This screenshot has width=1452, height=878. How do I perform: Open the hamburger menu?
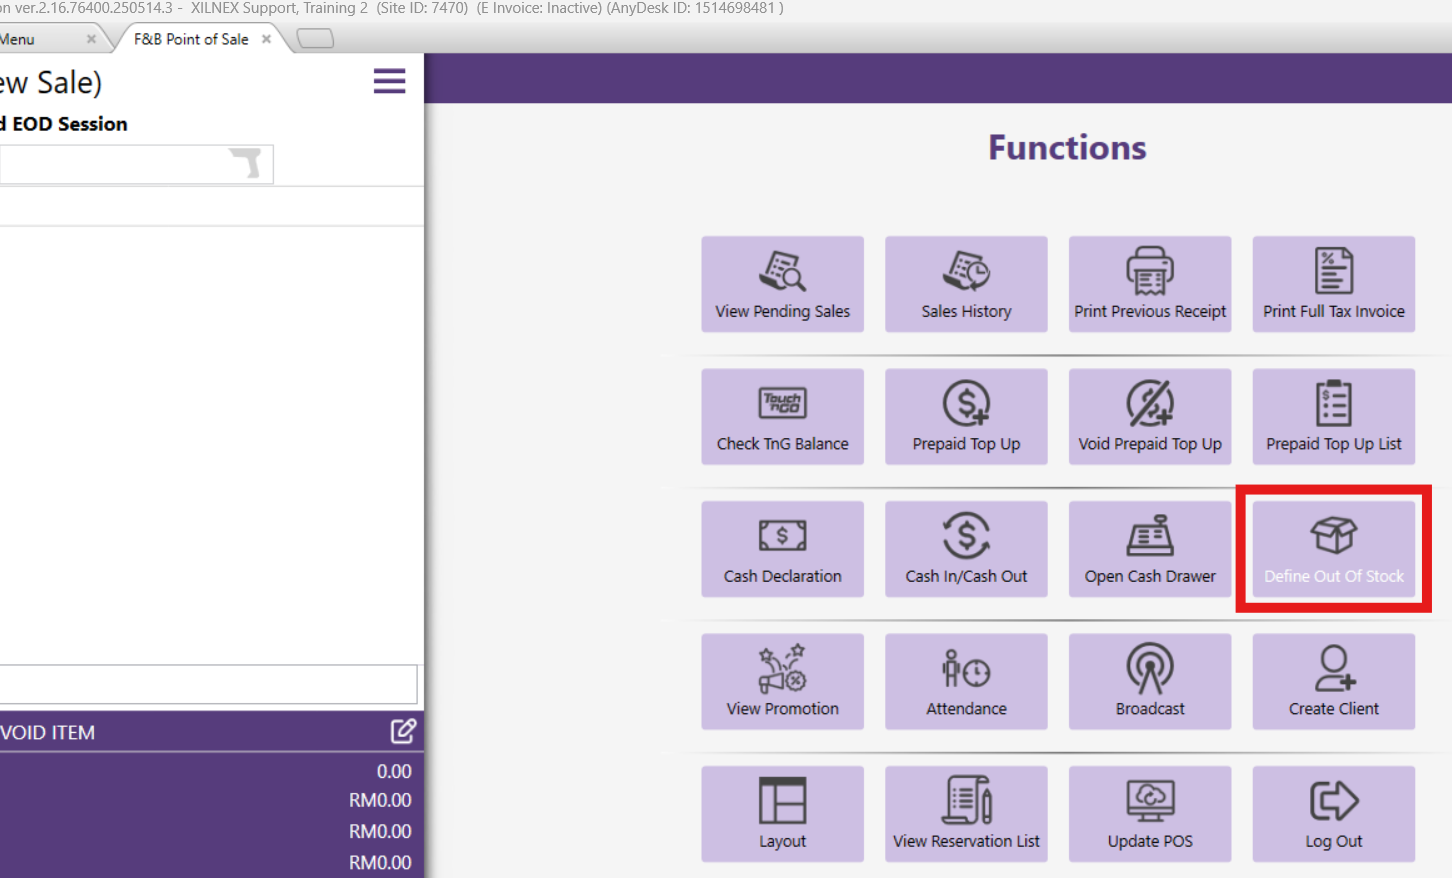[389, 81]
